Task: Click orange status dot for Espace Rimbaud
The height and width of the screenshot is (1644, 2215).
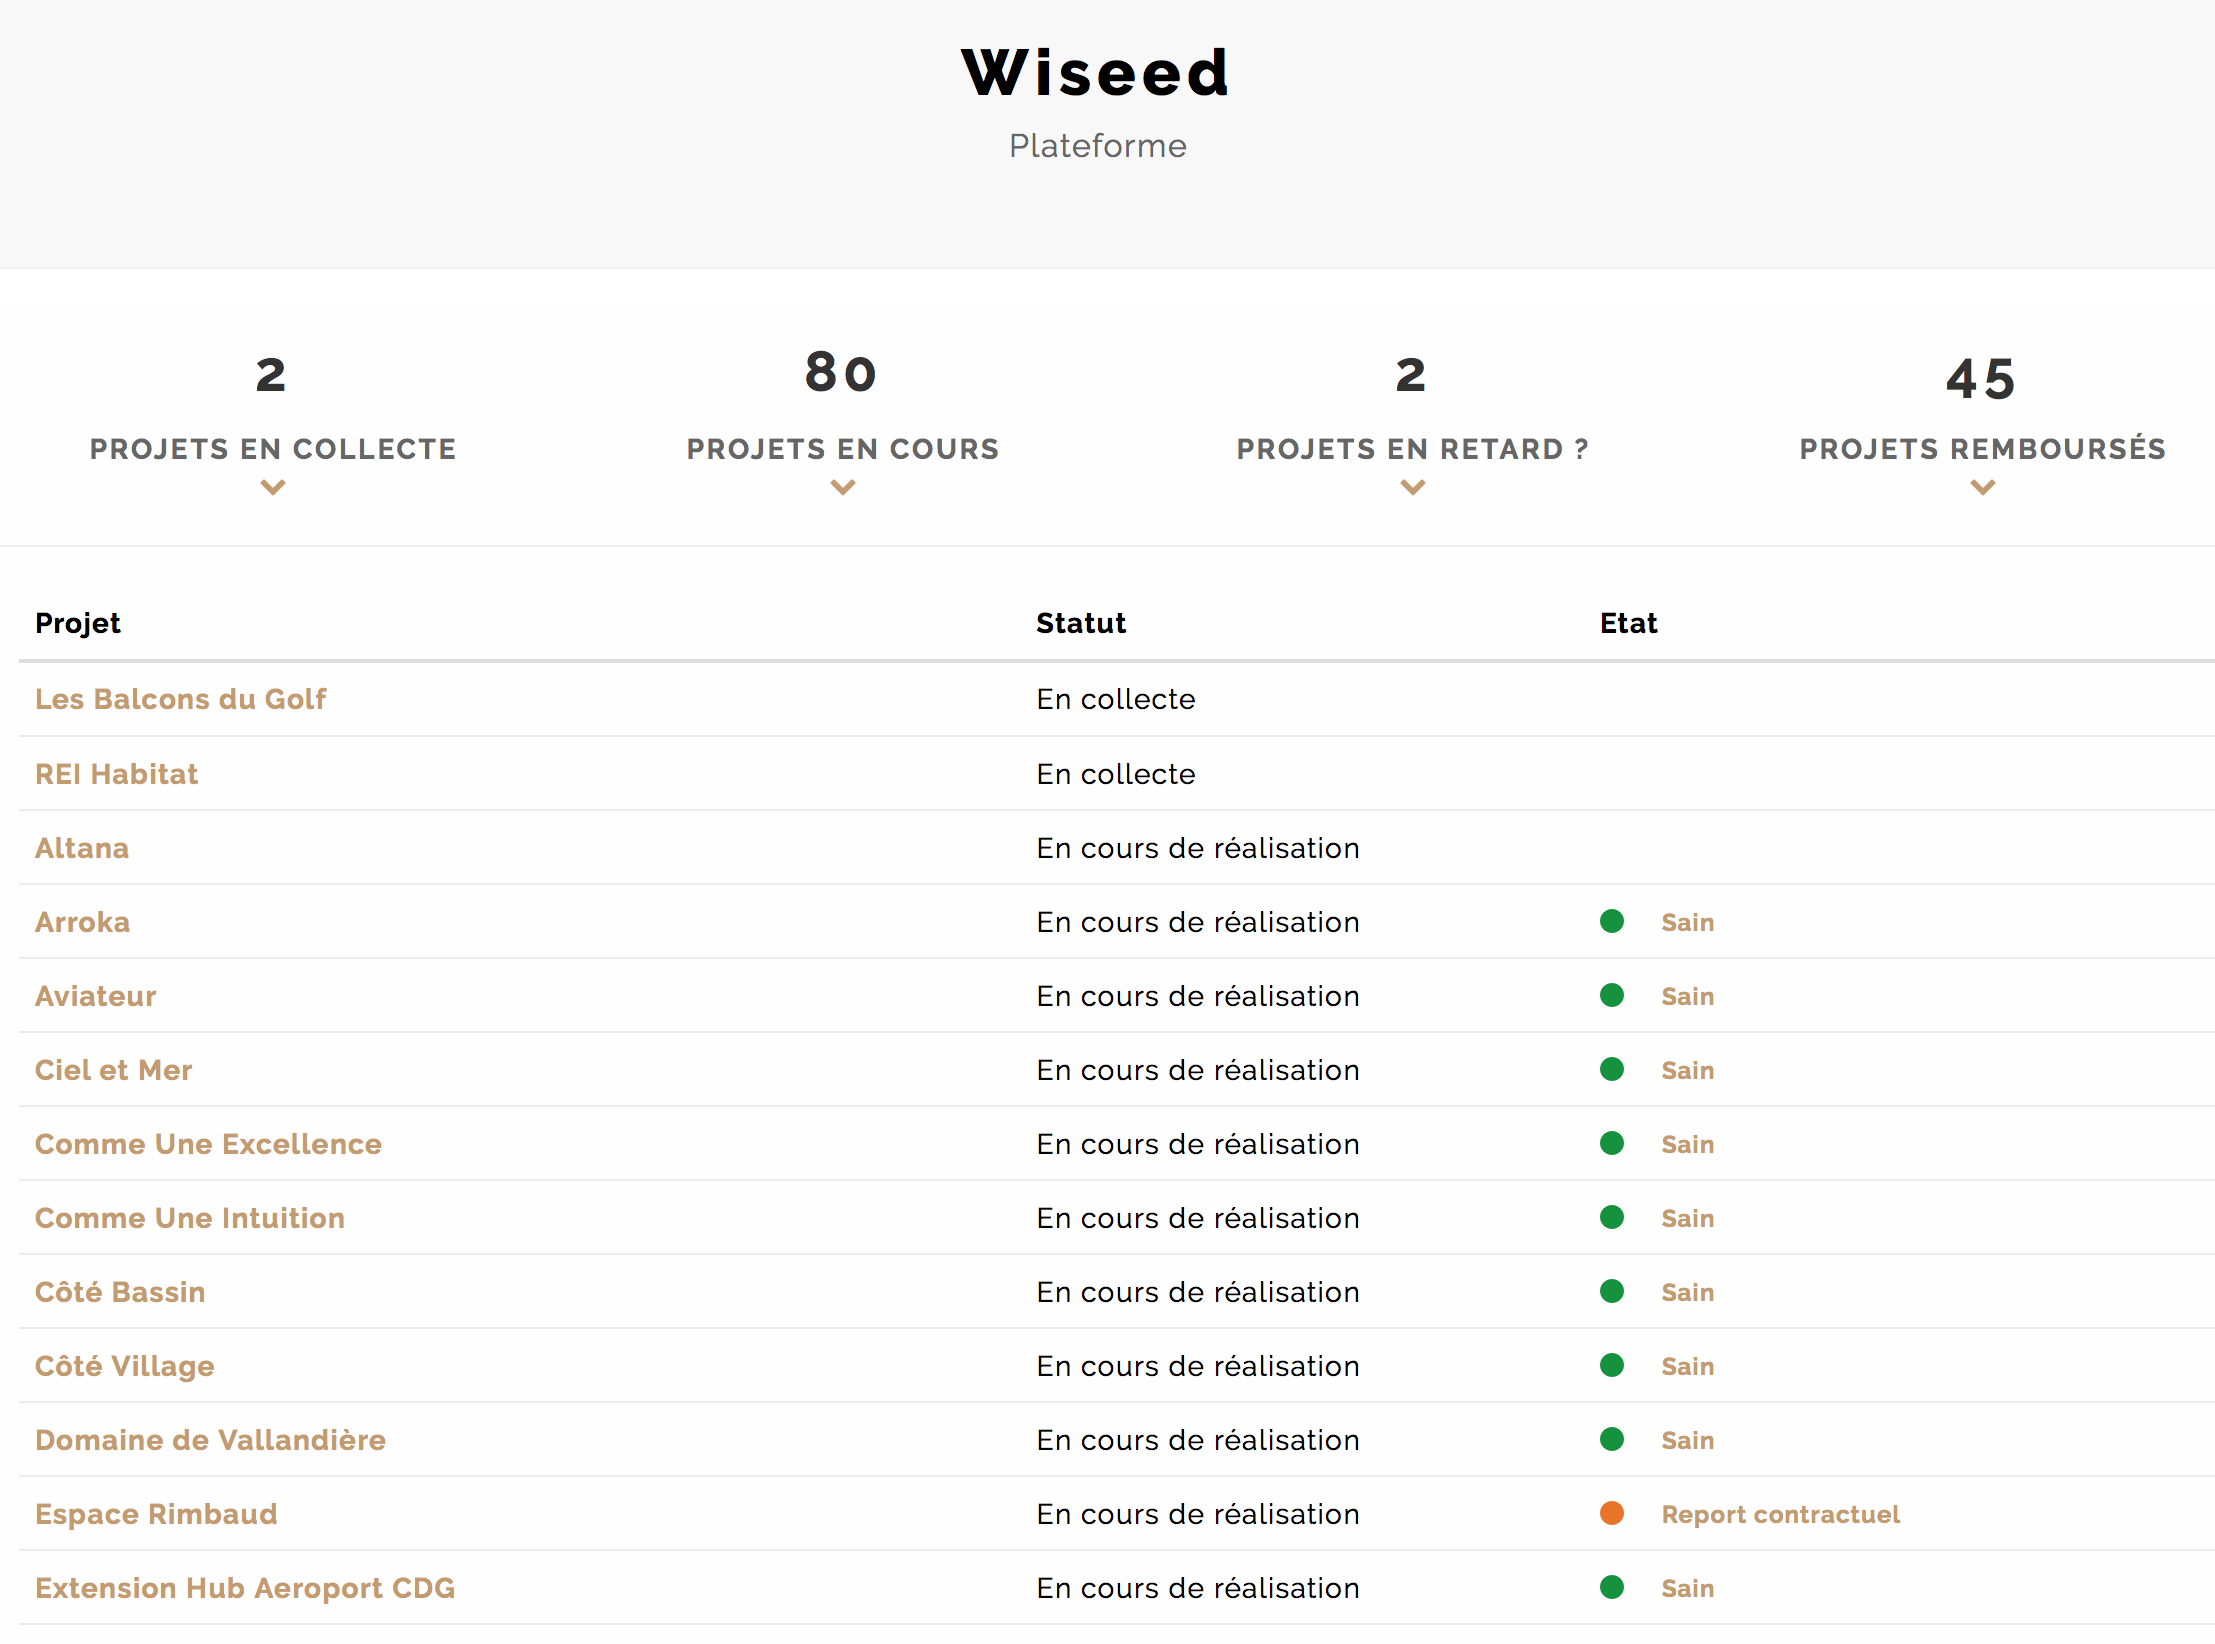Action: coord(1612,1513)
